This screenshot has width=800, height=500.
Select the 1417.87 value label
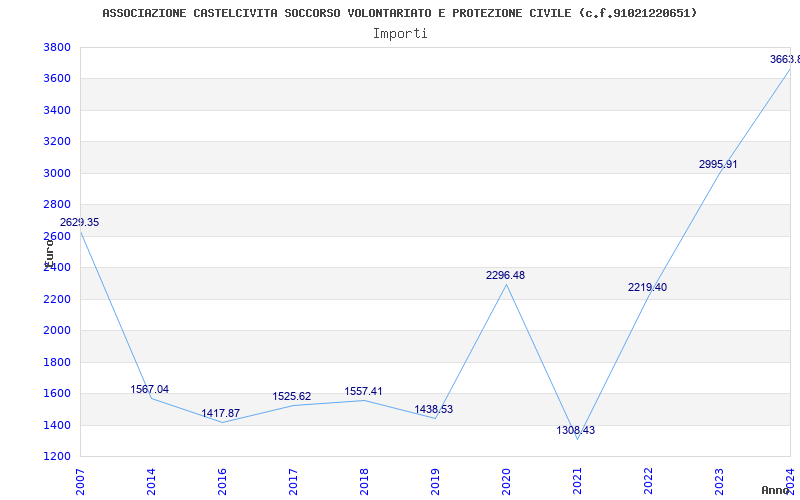(x=220, y=413)
